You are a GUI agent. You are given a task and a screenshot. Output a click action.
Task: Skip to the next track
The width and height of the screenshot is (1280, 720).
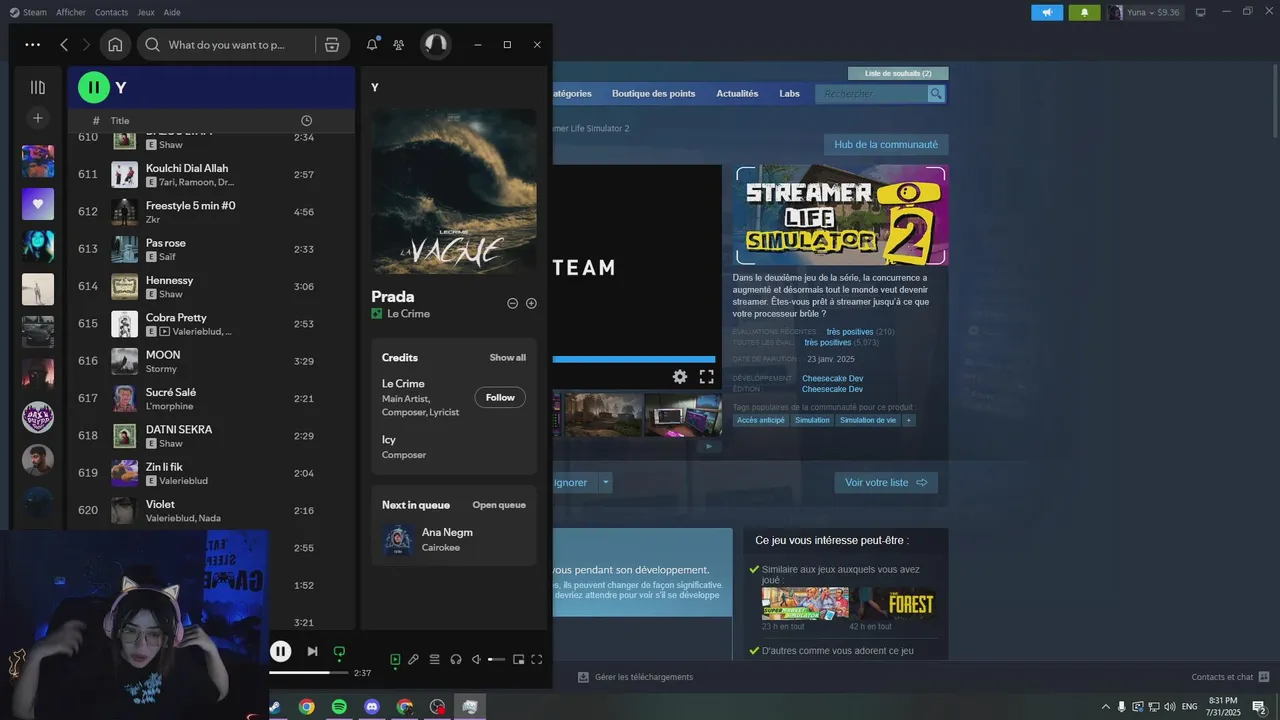pyautogui.click(x=312, y=652)
